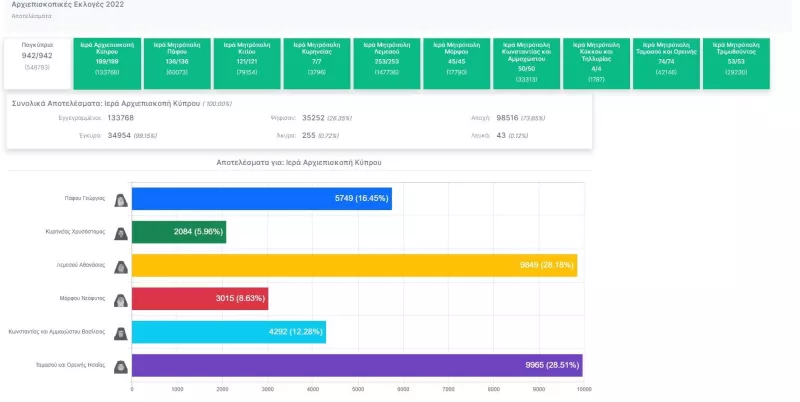Screen dimensions: 800x402
Task: Choose the Κωνσταντίας και Αμμοχώστου district tab
Action: coord(526,63)
